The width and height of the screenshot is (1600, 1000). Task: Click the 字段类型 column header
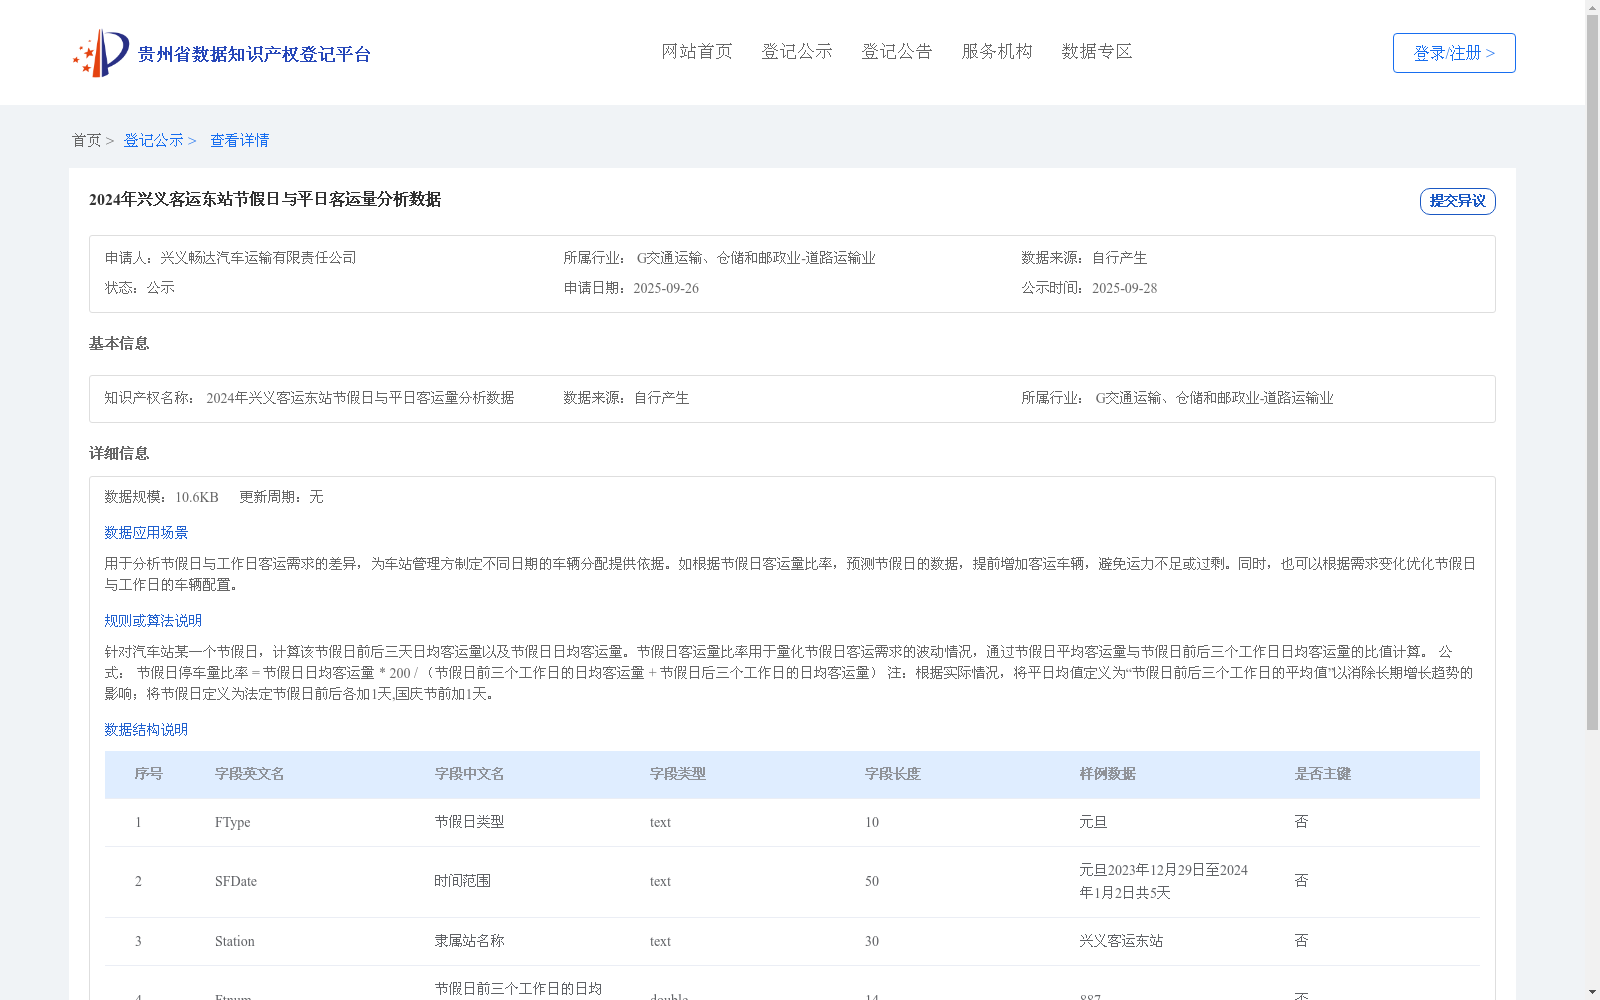click(x=678, y=774)
